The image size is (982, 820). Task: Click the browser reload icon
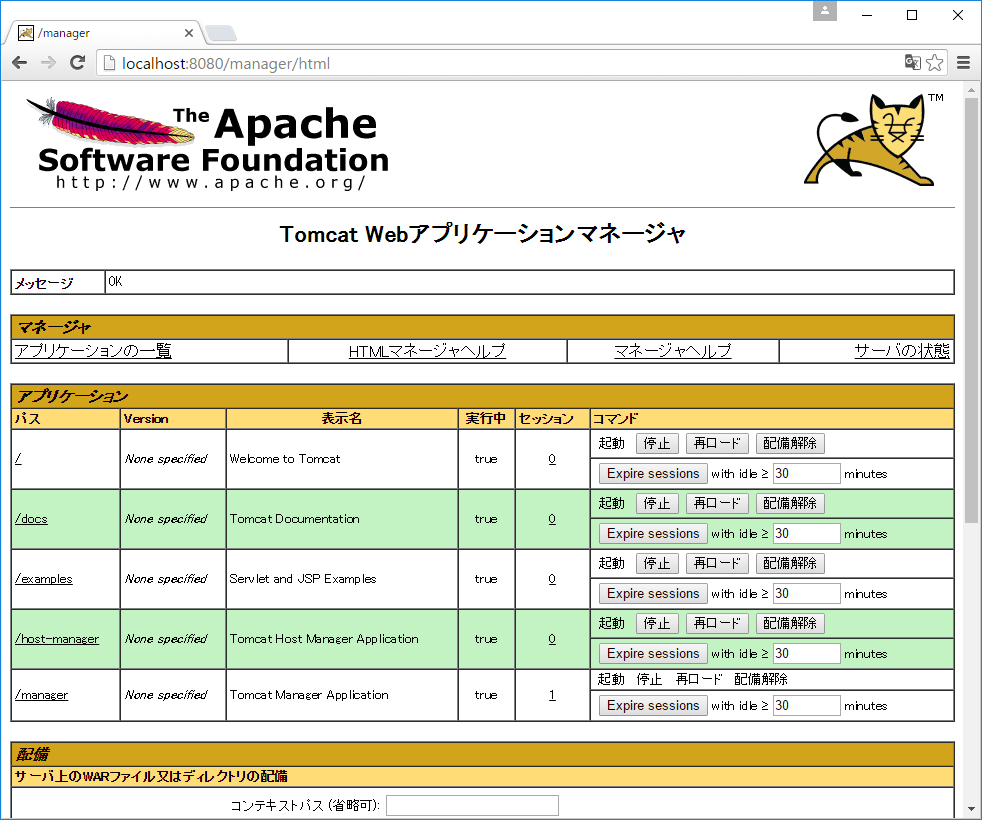pos(77,63)
